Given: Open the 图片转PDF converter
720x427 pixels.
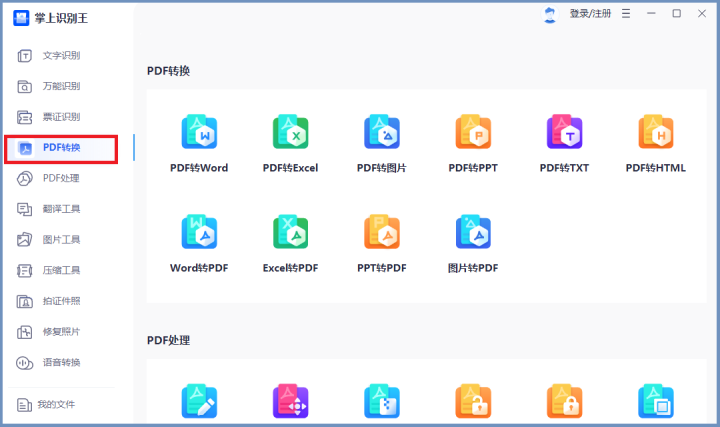Looking at the screenshot, I should [473, 243].
